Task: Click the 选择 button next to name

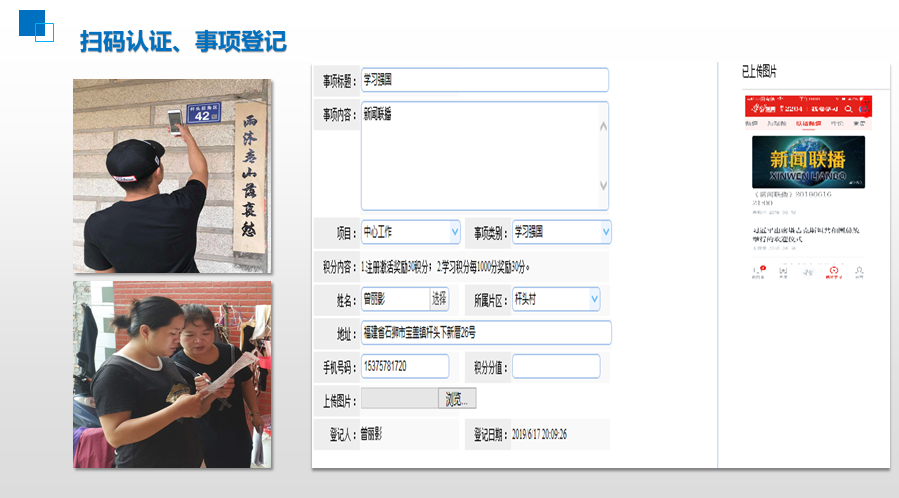Action: coord(439,299)
